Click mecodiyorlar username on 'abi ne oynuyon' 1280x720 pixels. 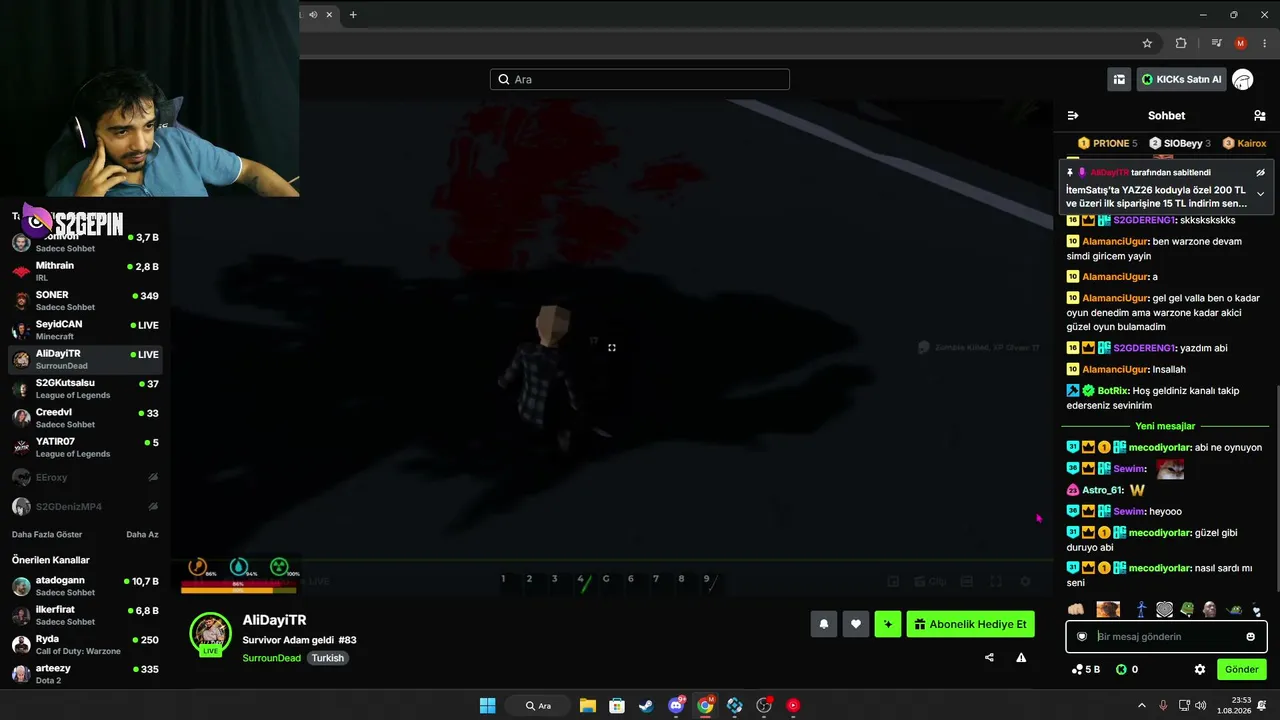tap(1159, 447)
